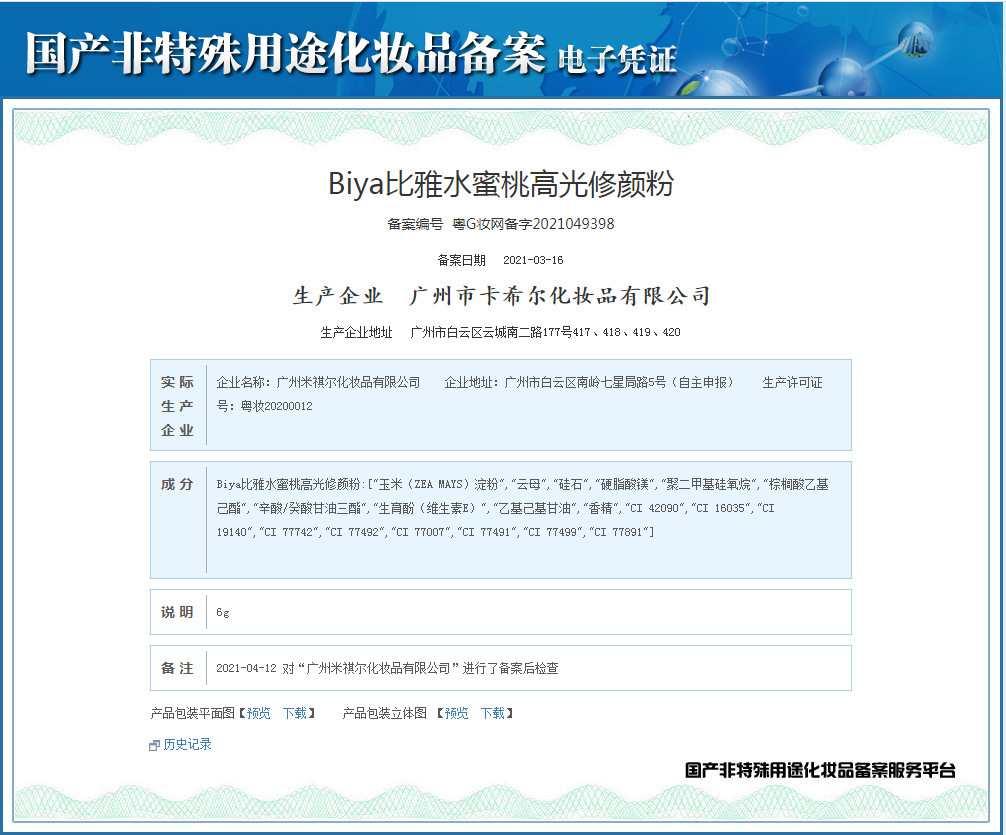Select the product title Biya比雅水蜜桃高光修颜粉
Viewport: 1006px width, 835px height.
click(501, 184)
